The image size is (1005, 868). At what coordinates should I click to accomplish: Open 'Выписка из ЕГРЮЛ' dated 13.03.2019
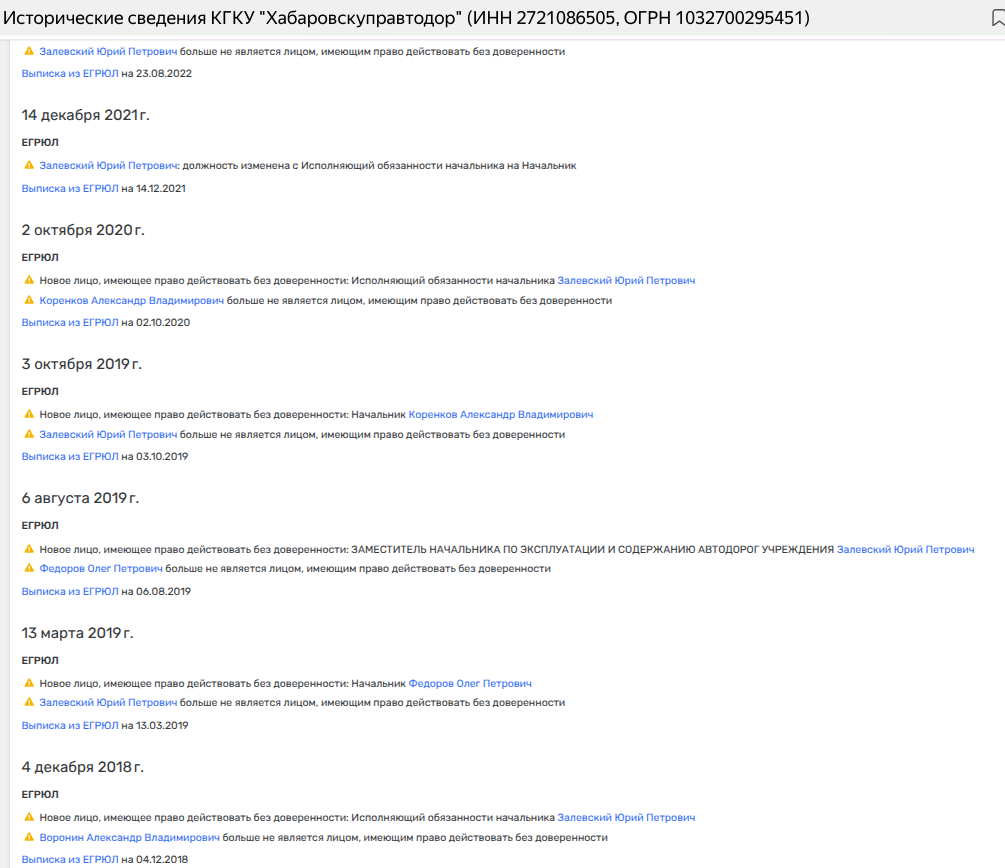(70, 725)
